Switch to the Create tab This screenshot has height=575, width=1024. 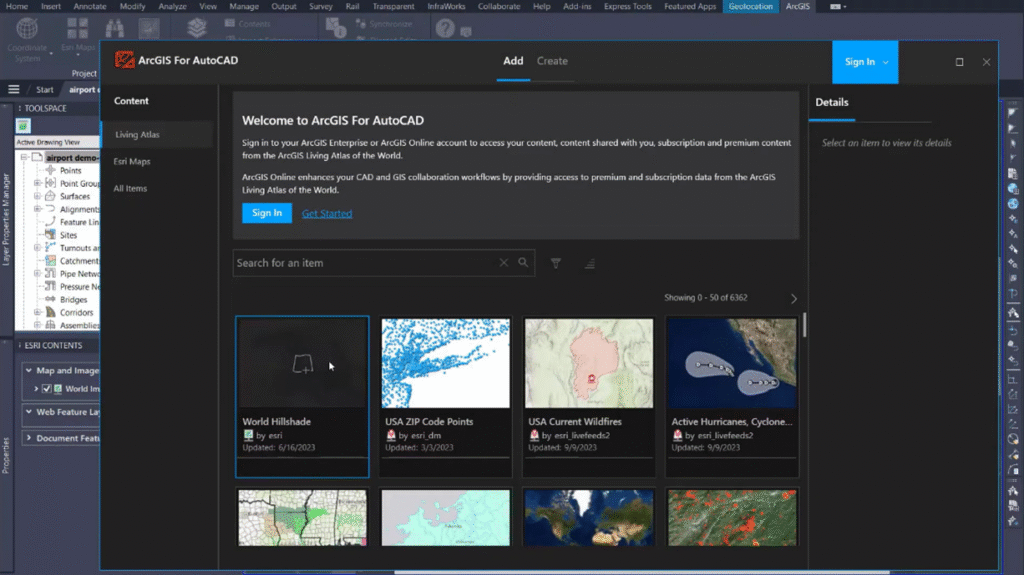tap(552, 61)
